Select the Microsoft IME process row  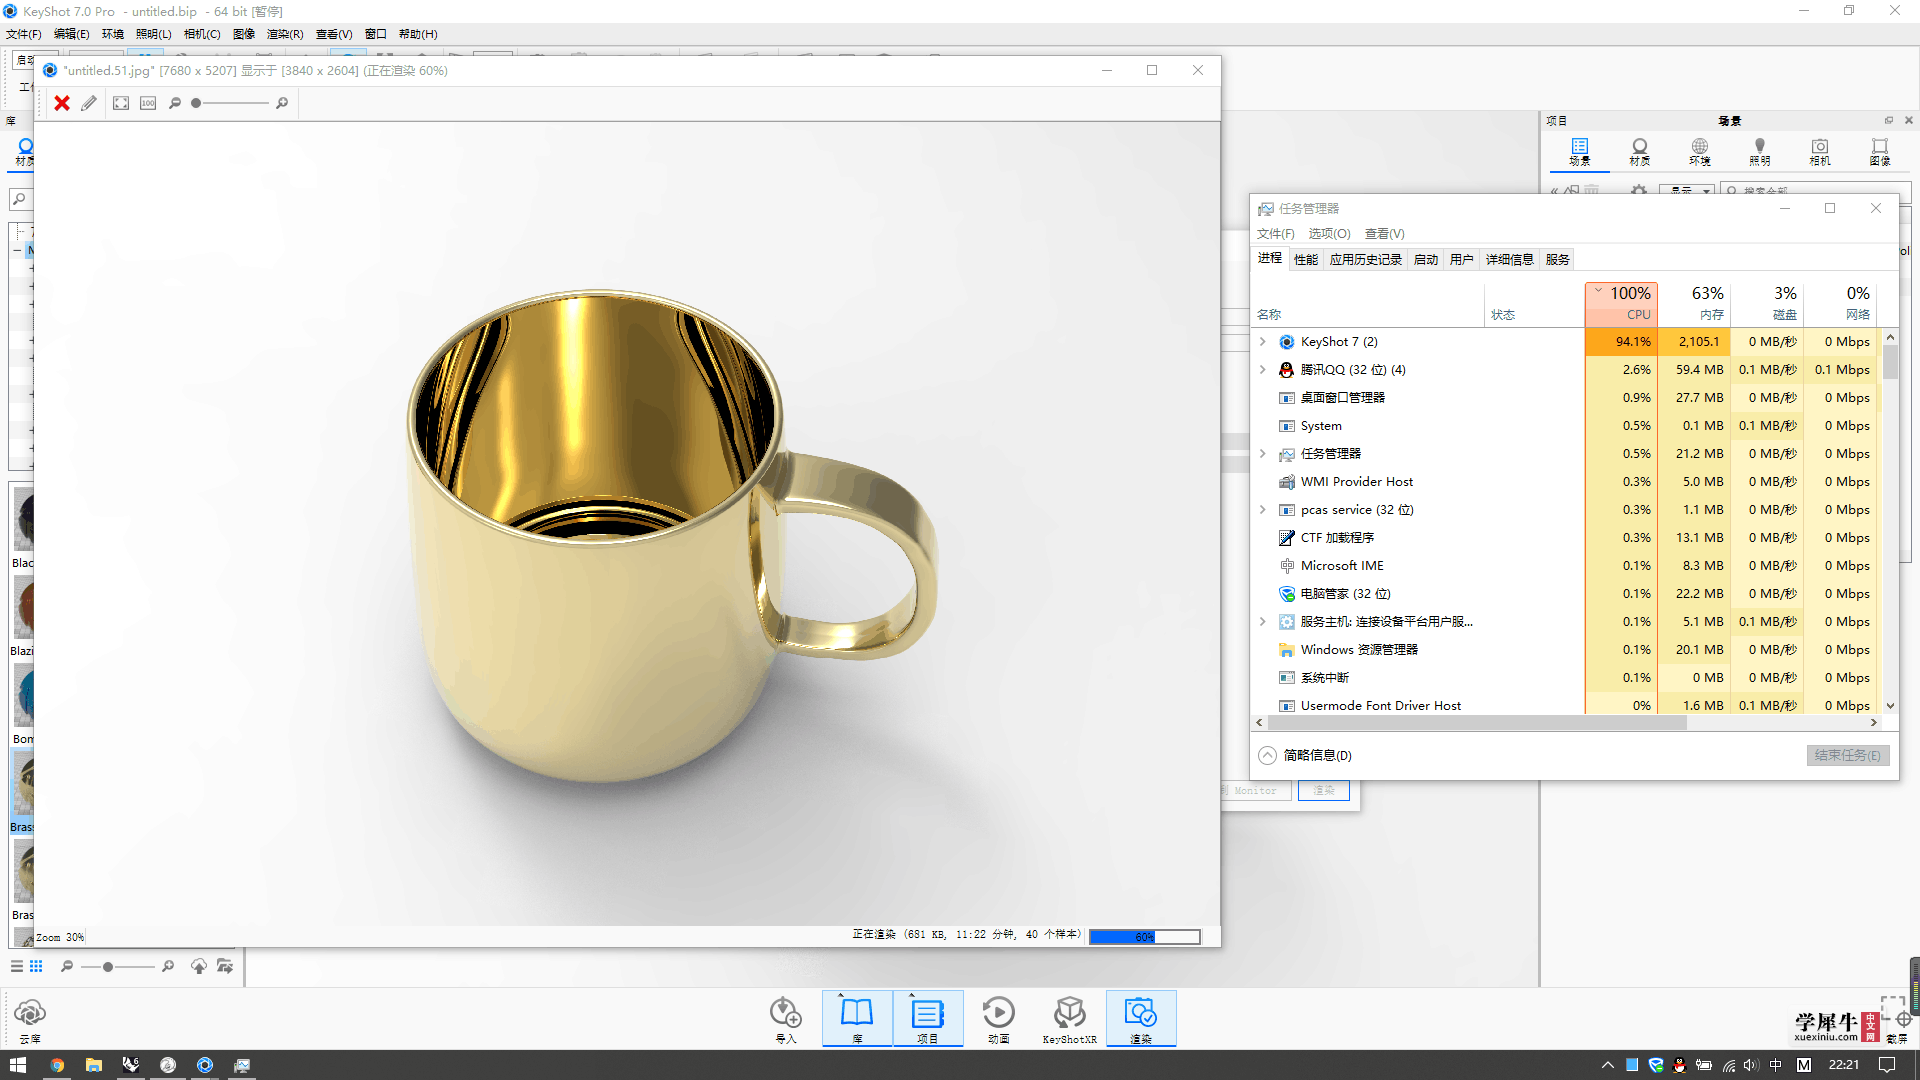(x=1565, y=566)
